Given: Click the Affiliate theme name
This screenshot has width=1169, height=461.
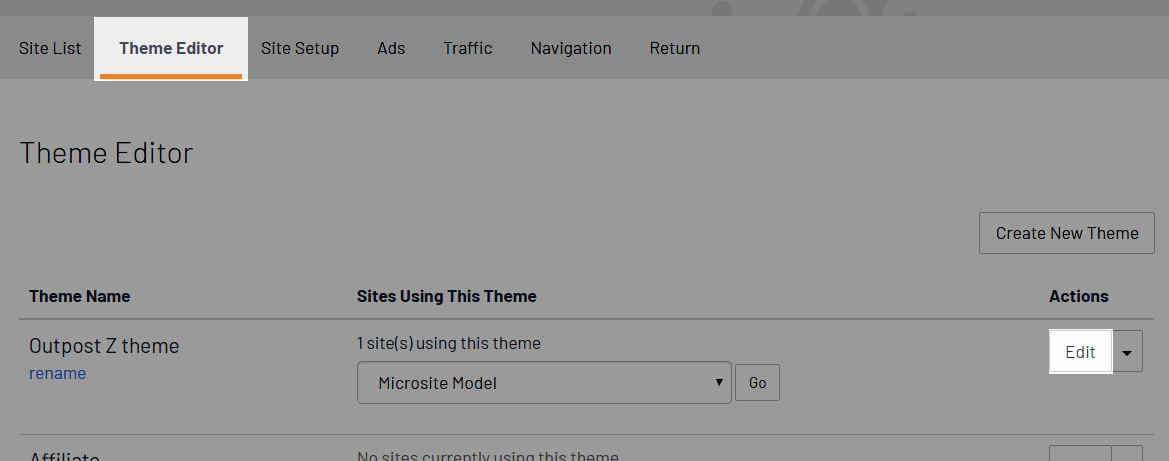Looking at the screenshot, I should point(64,455).
